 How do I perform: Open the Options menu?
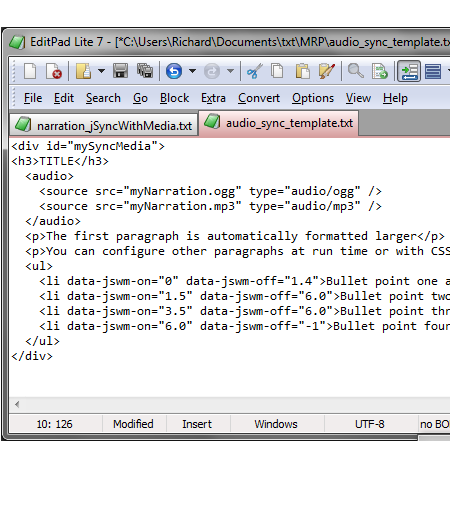click(313, 98)
